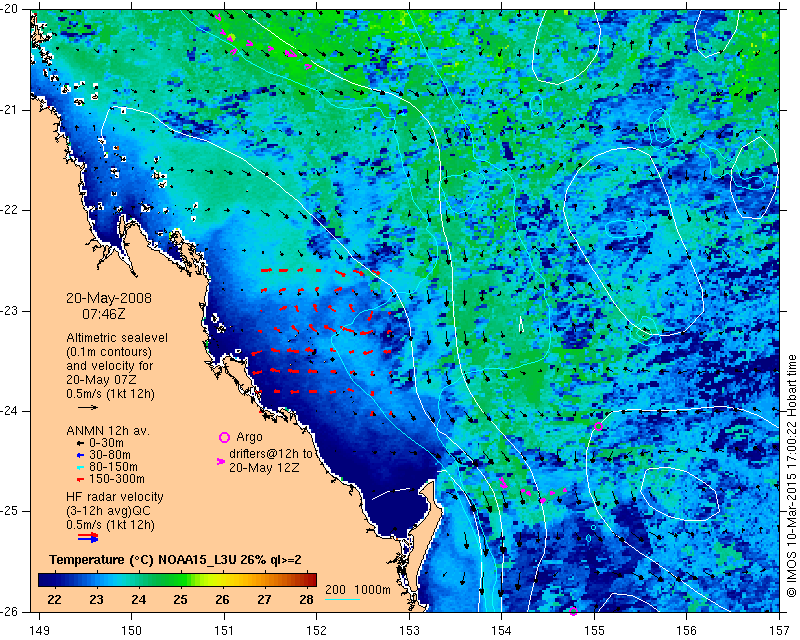The width and height of the screenshot is (800, 640).
Task: Click the colorbar tick label "22"
Action: 54,599
